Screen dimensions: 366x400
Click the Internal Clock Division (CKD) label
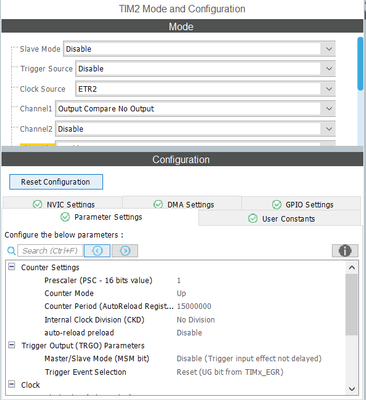(x=94, y=320)
